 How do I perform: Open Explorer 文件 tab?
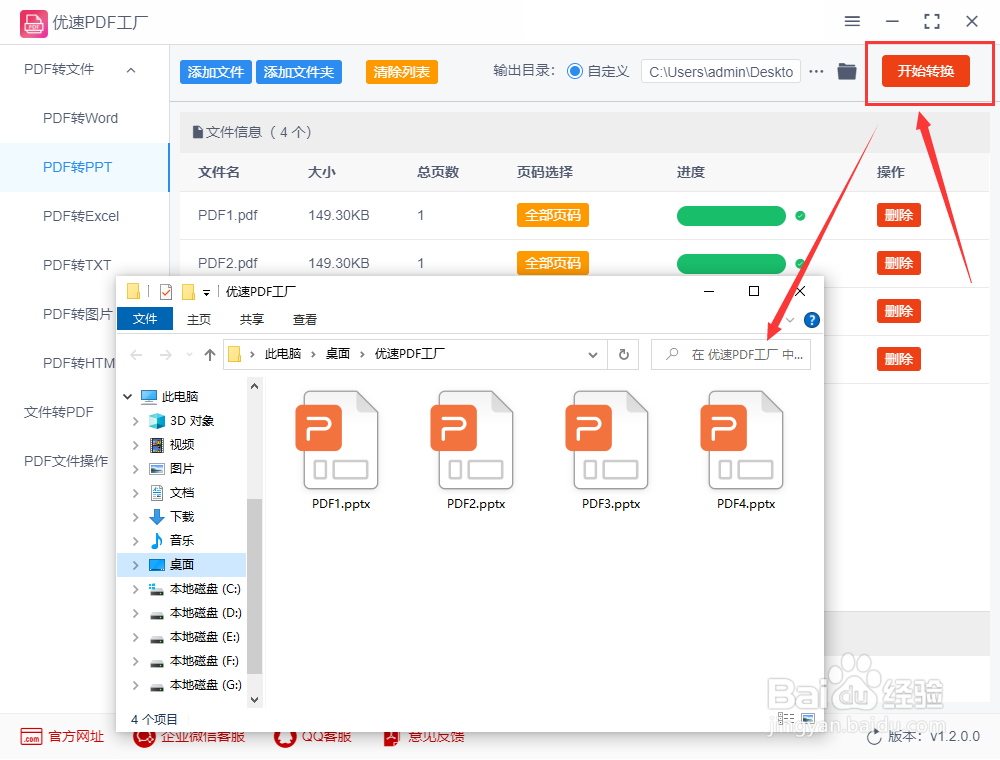[x=145, y=319]
